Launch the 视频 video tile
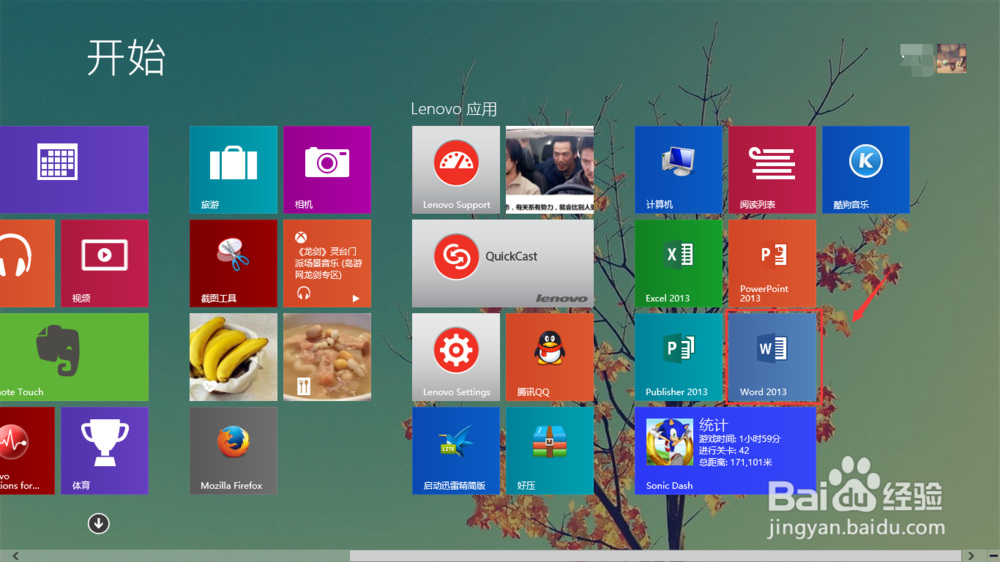The width and height of the screenshot is (1000, 562). pyautogui.click(x=105, y=263)
